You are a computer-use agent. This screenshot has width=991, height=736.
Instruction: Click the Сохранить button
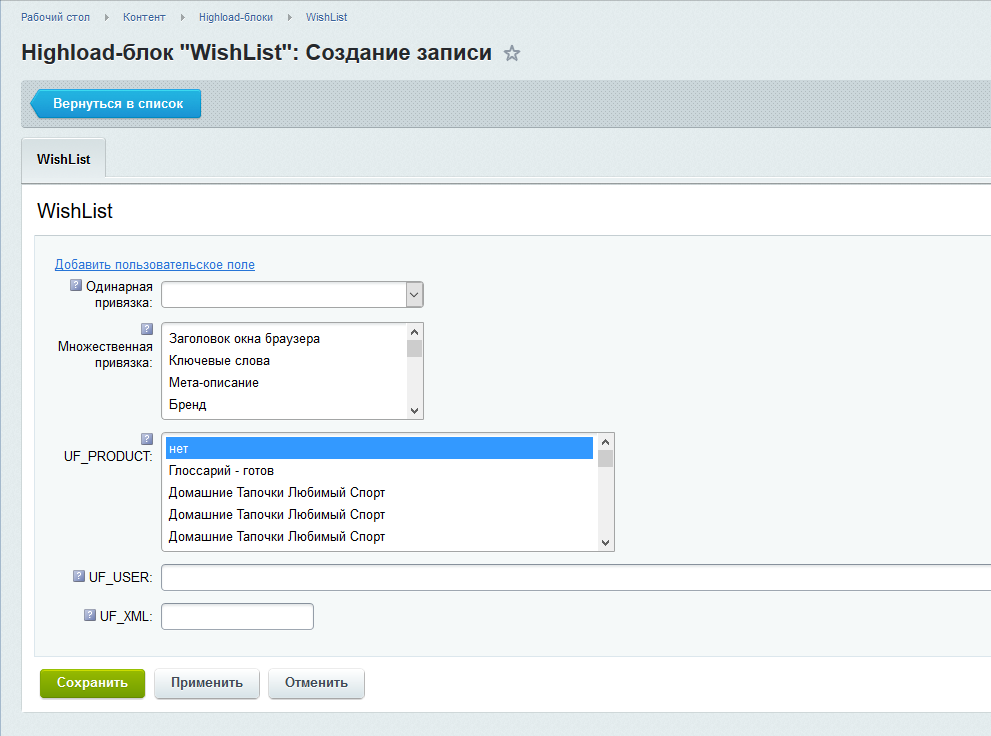[92, 683]
